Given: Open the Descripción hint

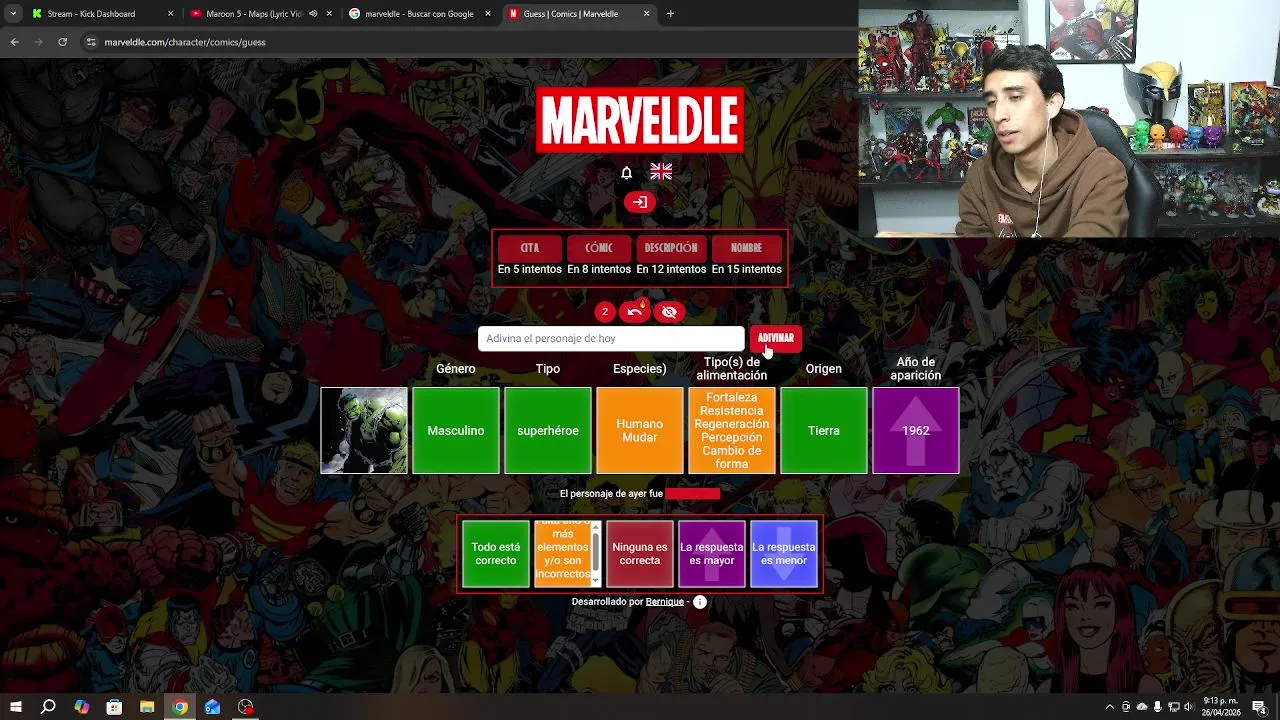Looking at the screenshot, I should 671,248.
